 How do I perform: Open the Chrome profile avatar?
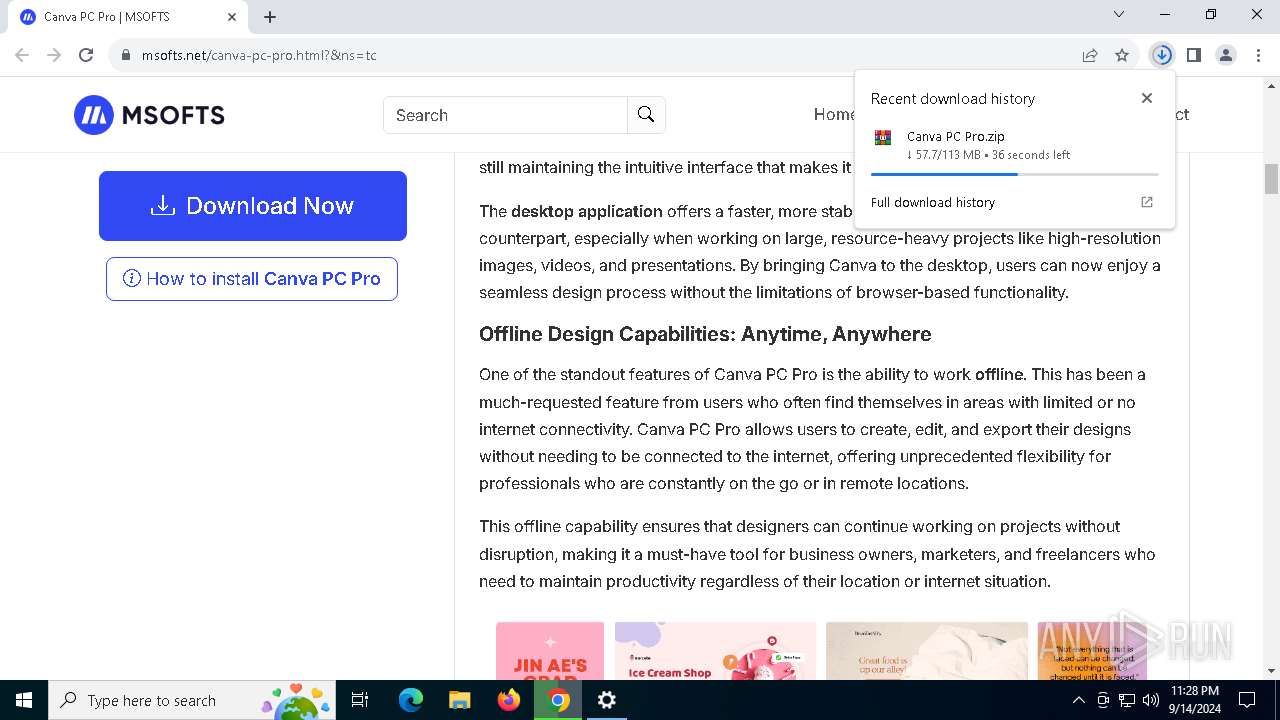pos(1225,55)
